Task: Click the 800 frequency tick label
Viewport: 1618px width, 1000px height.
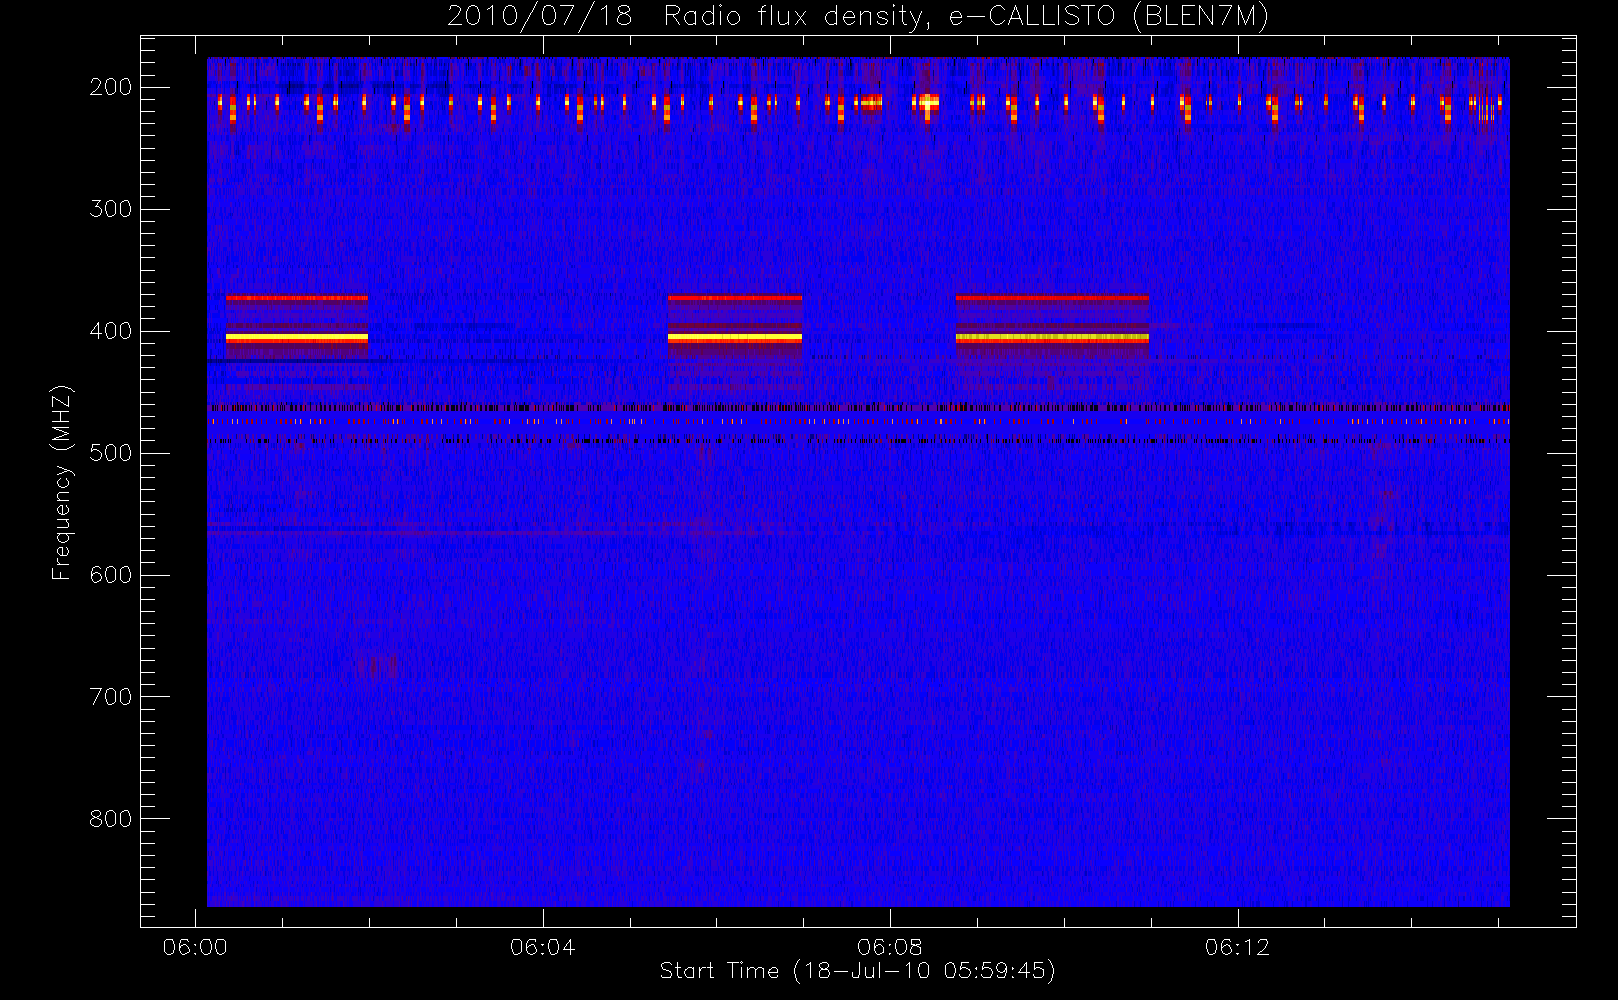Action: tap(111, 819)
